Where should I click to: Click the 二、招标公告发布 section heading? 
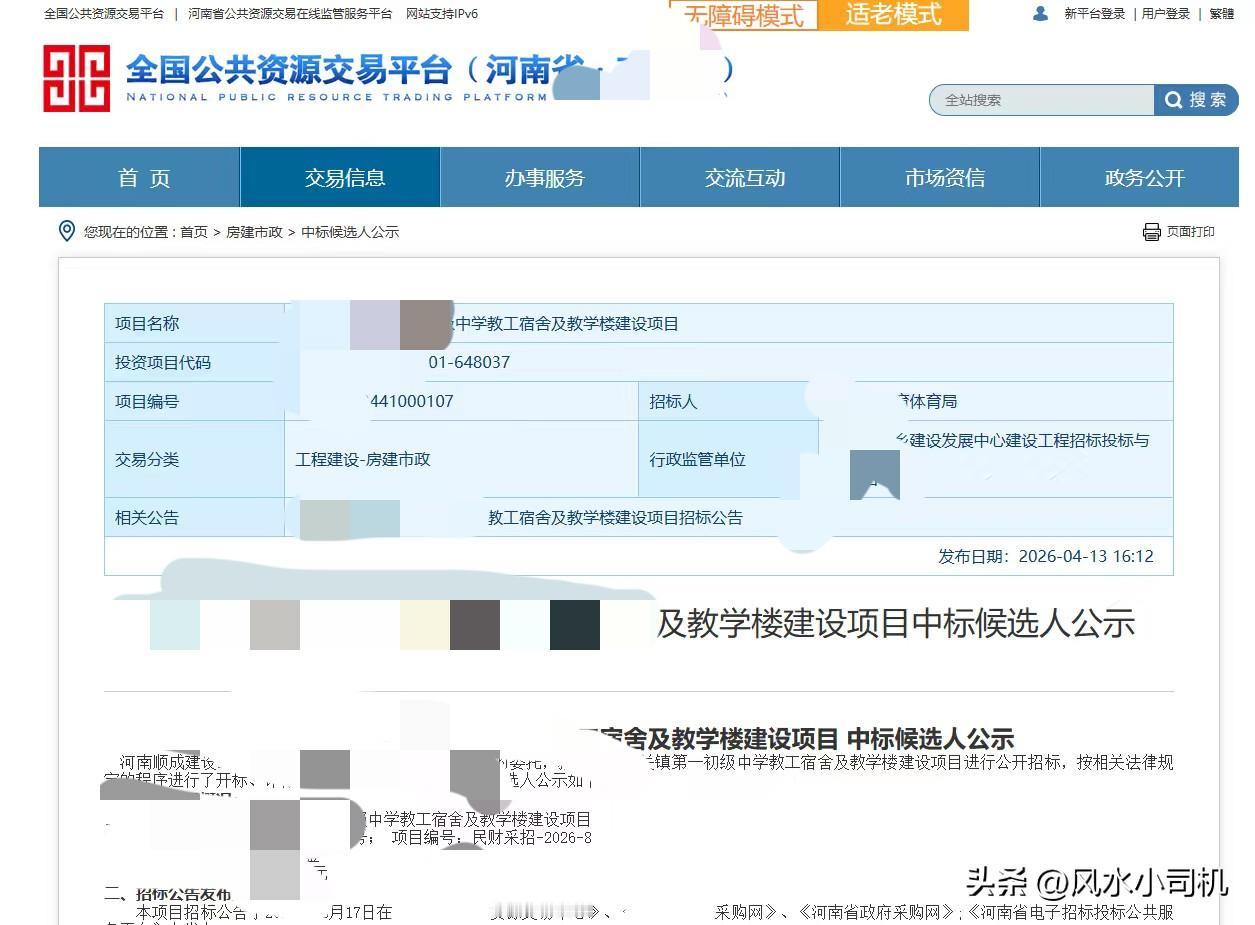click(168, 894)
